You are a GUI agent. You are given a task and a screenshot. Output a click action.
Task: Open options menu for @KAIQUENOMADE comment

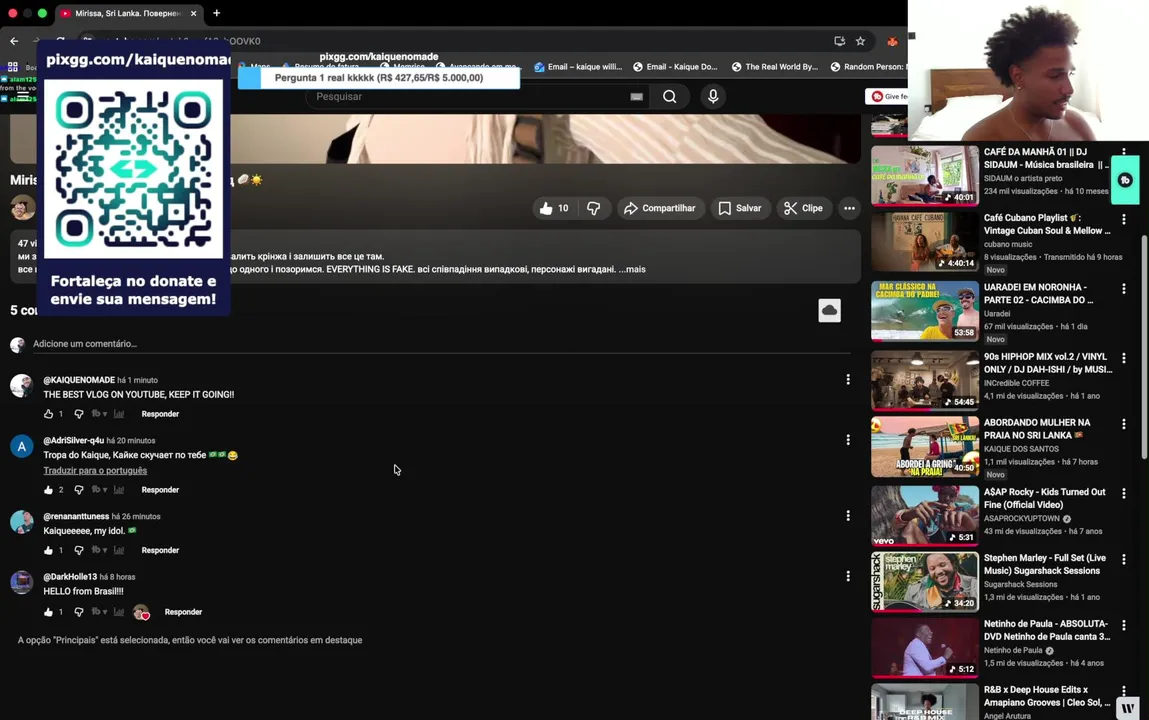click(x=848, y=379)
